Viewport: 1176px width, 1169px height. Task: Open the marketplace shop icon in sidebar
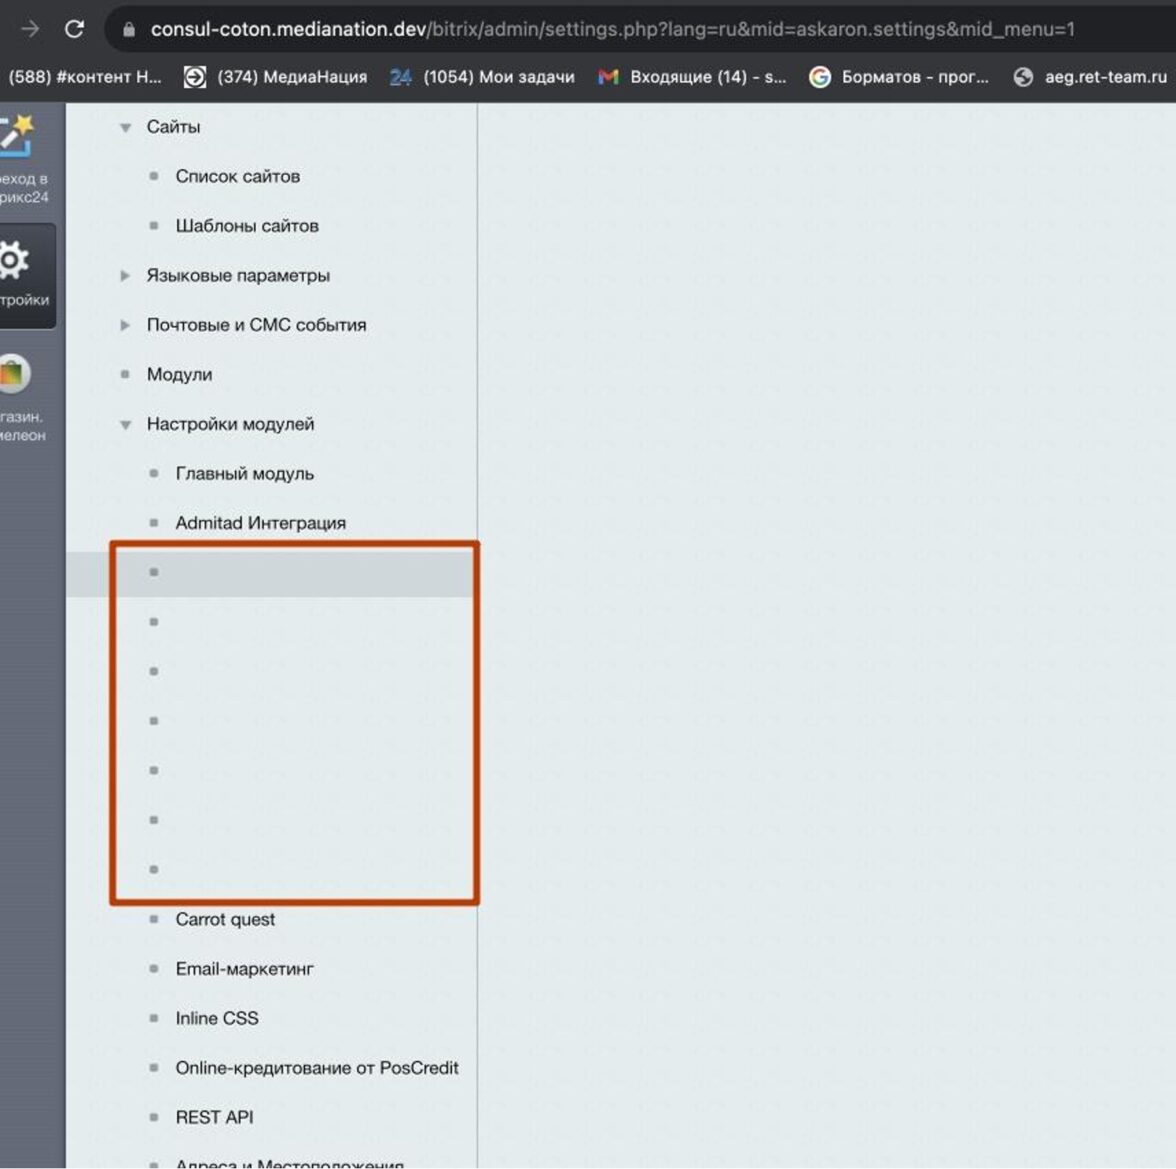[14, 374]
